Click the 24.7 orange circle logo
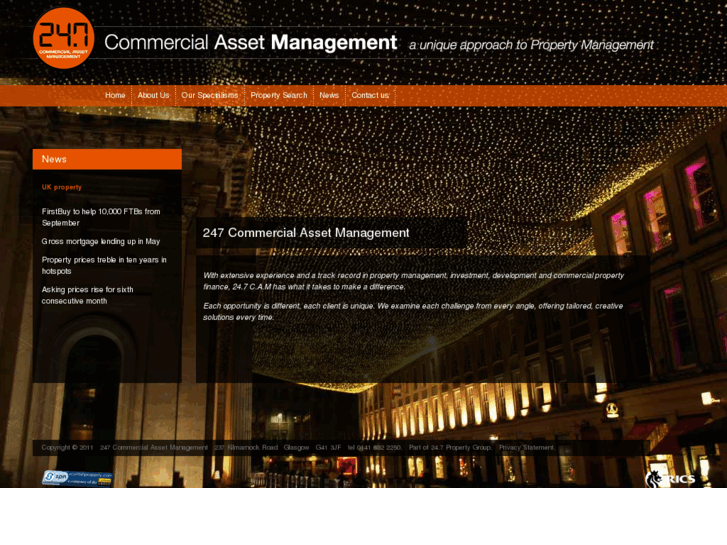Screen dimensions: 727x545 (x=64, y=38)
